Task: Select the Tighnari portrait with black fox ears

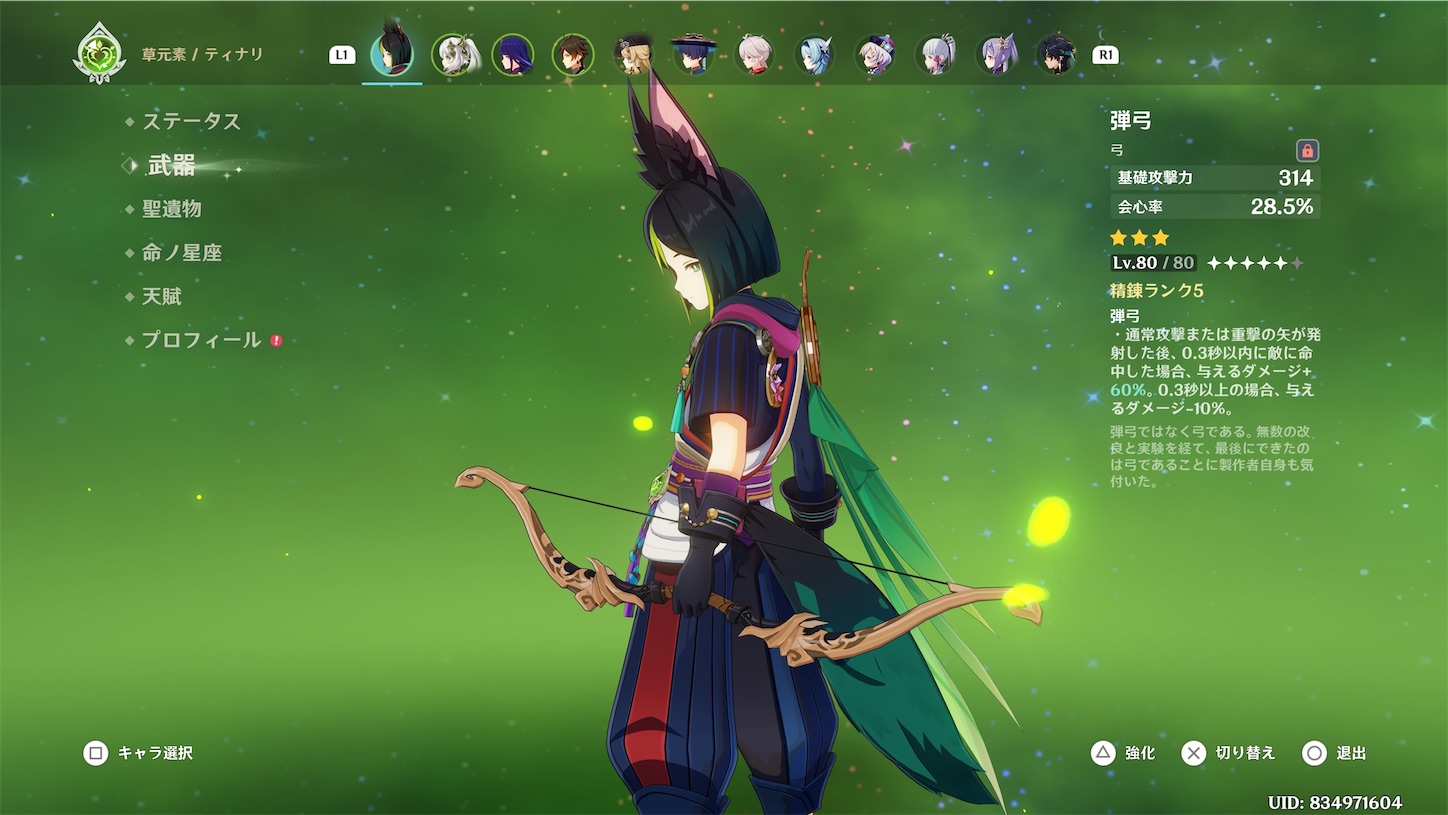Action: pos(392,54)
